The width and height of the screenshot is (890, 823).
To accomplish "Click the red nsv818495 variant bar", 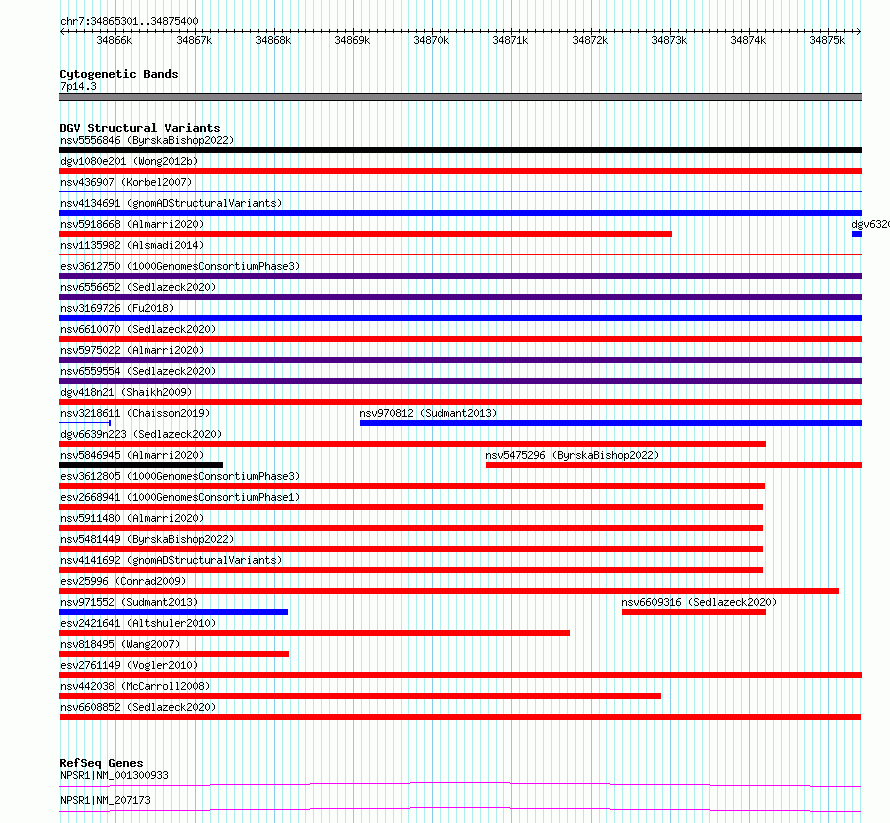I will pyautogui.click(x=174, y=654).
